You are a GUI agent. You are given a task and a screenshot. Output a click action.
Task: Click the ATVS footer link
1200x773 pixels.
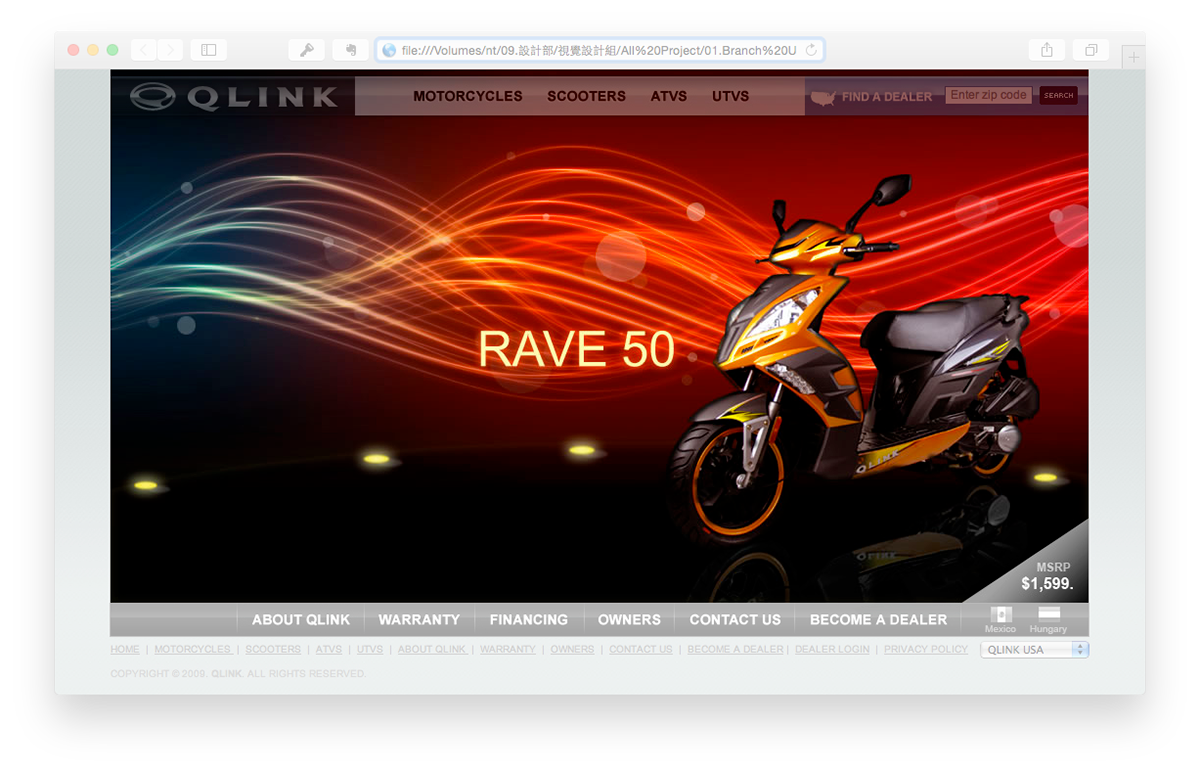click(329, 649)
